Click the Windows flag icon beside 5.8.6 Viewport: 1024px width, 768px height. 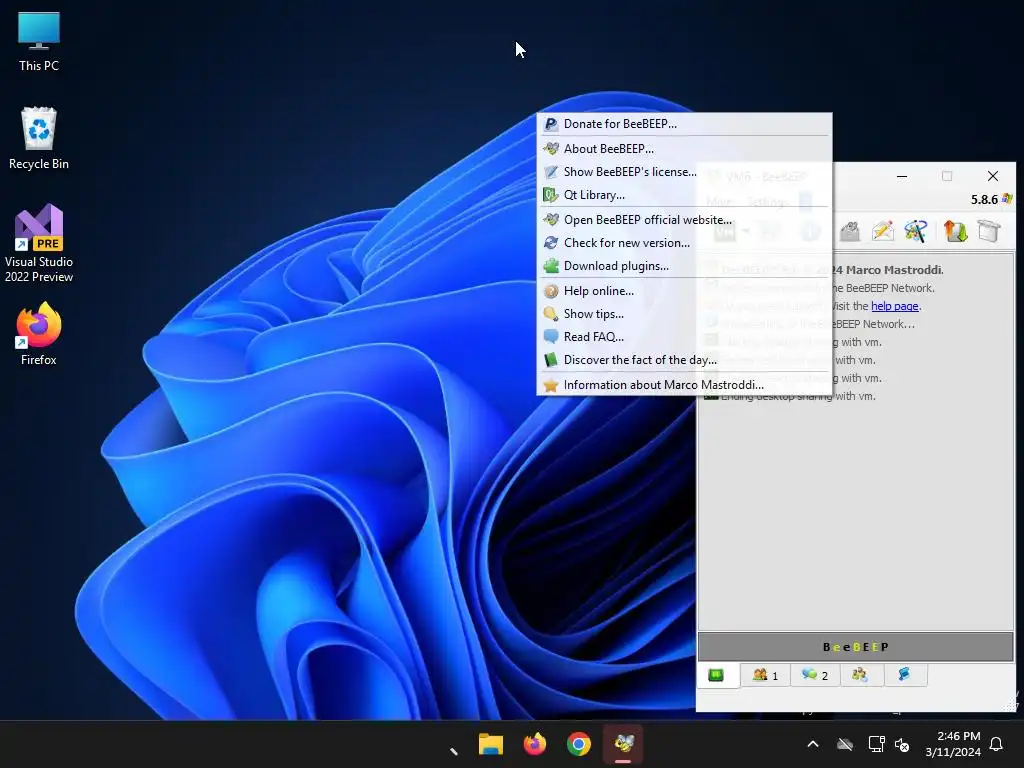click(x=1007, y=199)
